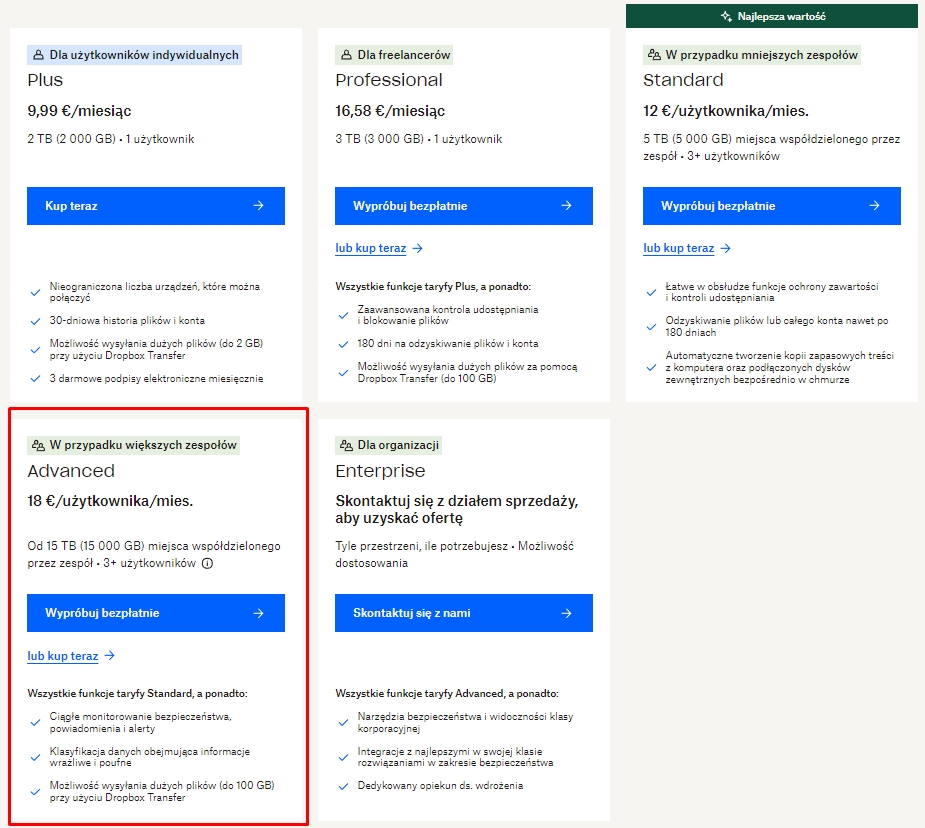This screenshot has width=925, height=828.
Task: Click team icon in W przypadku większych zespołów badge
Action: [39, 445]
